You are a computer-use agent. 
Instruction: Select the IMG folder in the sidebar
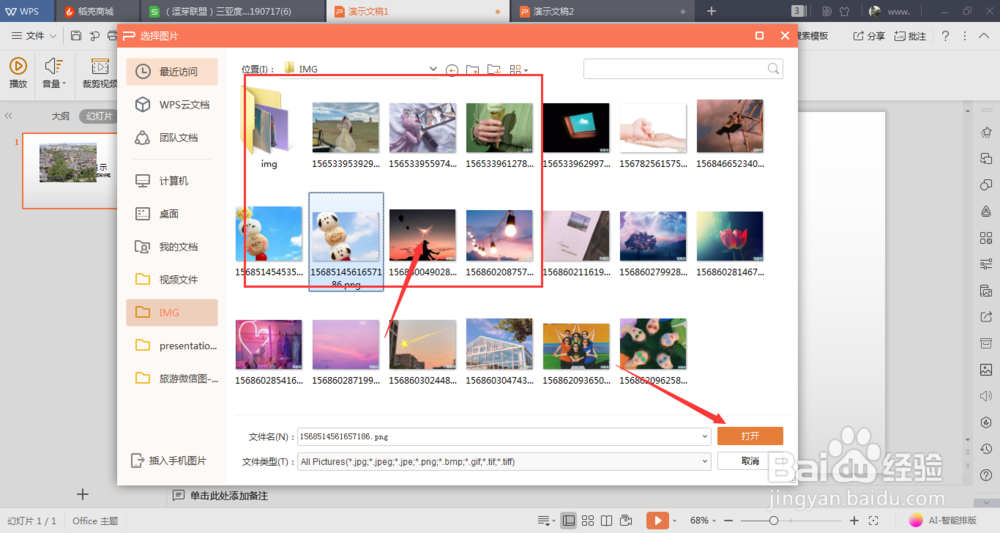point(172,312)
